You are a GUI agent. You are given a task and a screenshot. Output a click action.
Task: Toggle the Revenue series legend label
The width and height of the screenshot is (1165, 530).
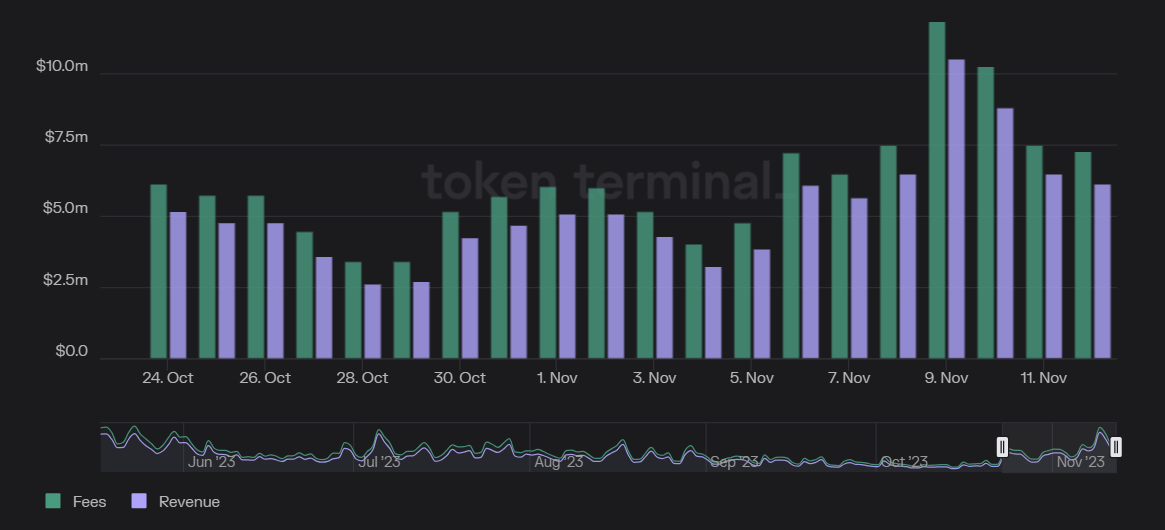(x=189, y=502)
